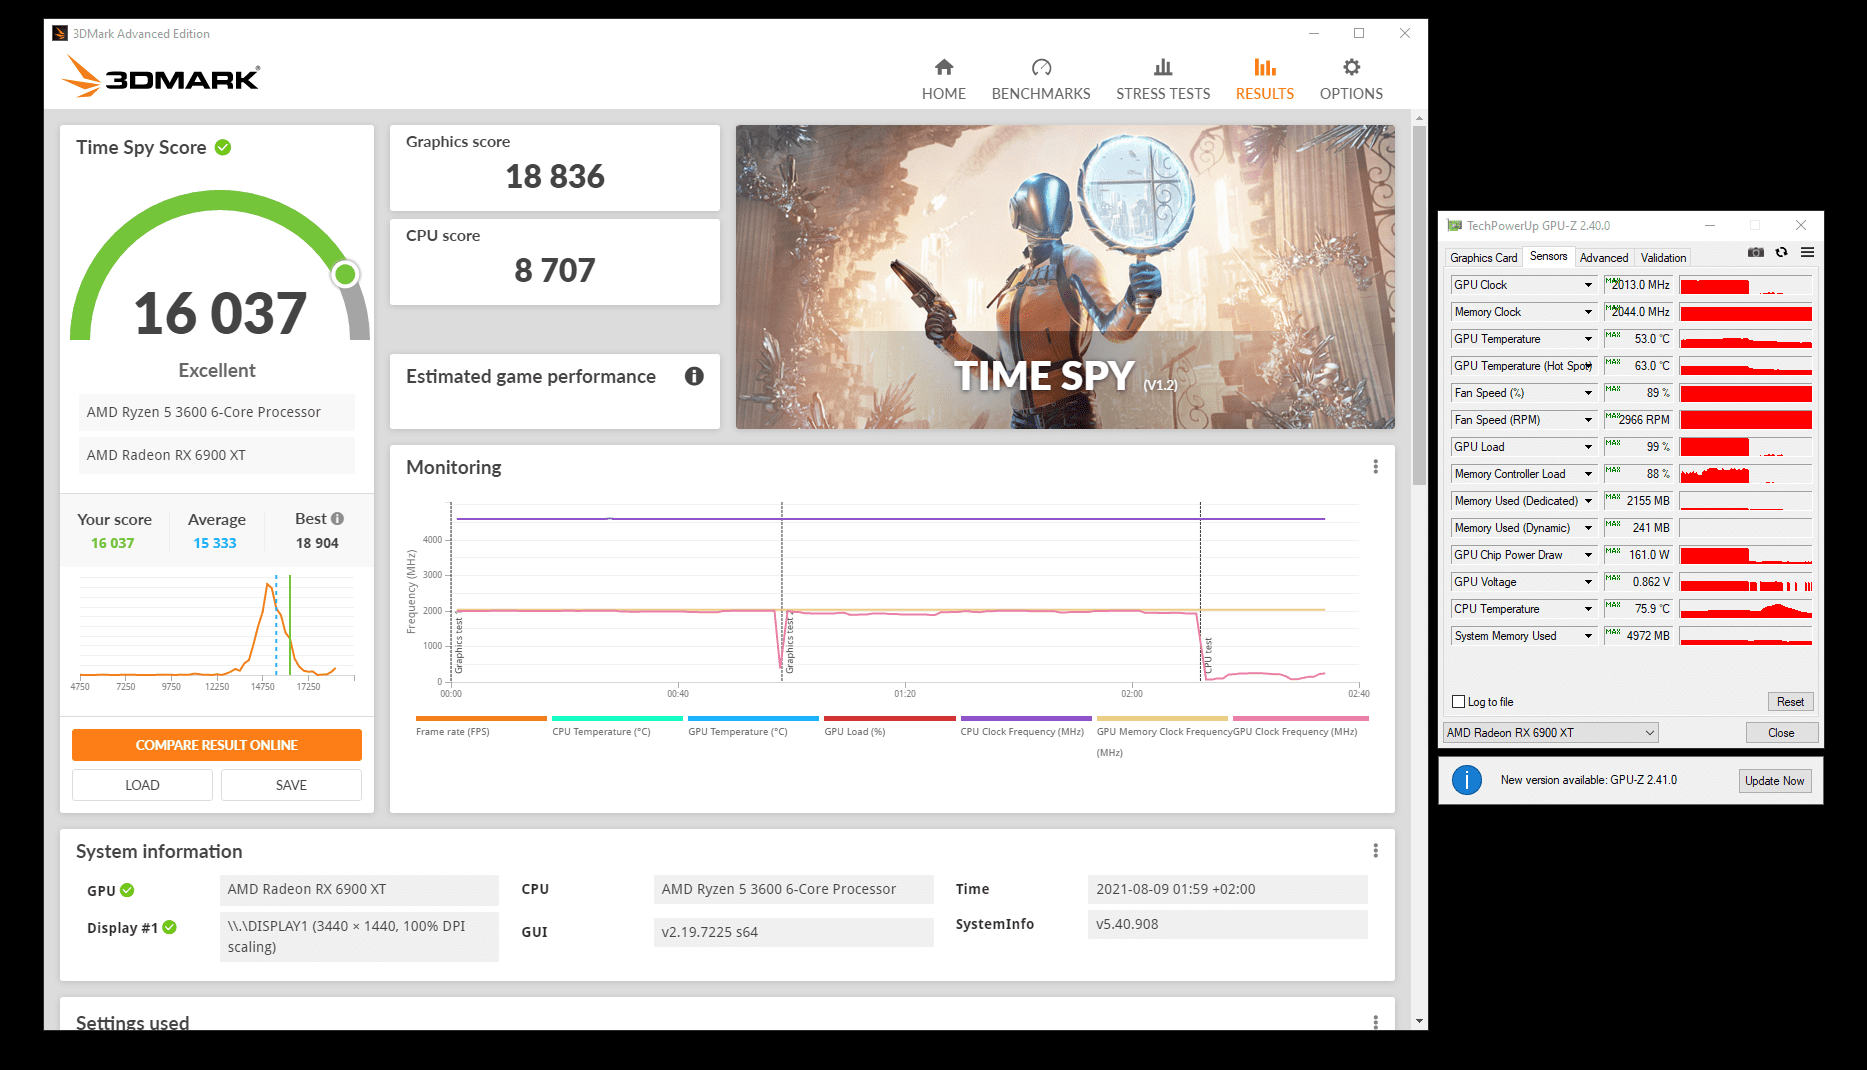Expand the System Memory Used sensor dropdown
The image size is (1867, 1070).
click(x=1588, y=636)
